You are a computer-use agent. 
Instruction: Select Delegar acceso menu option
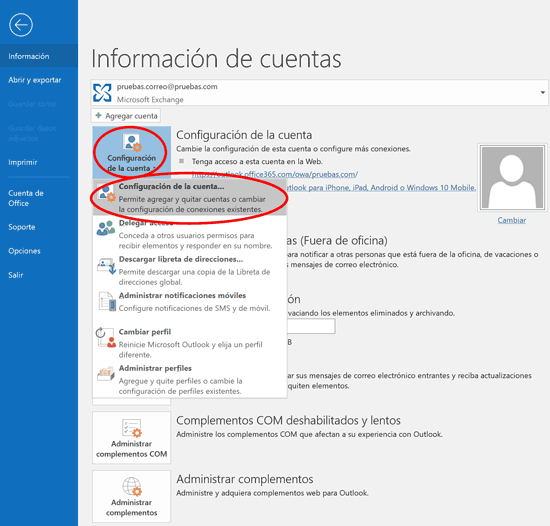pyautogui.click(x=190, y=234)
